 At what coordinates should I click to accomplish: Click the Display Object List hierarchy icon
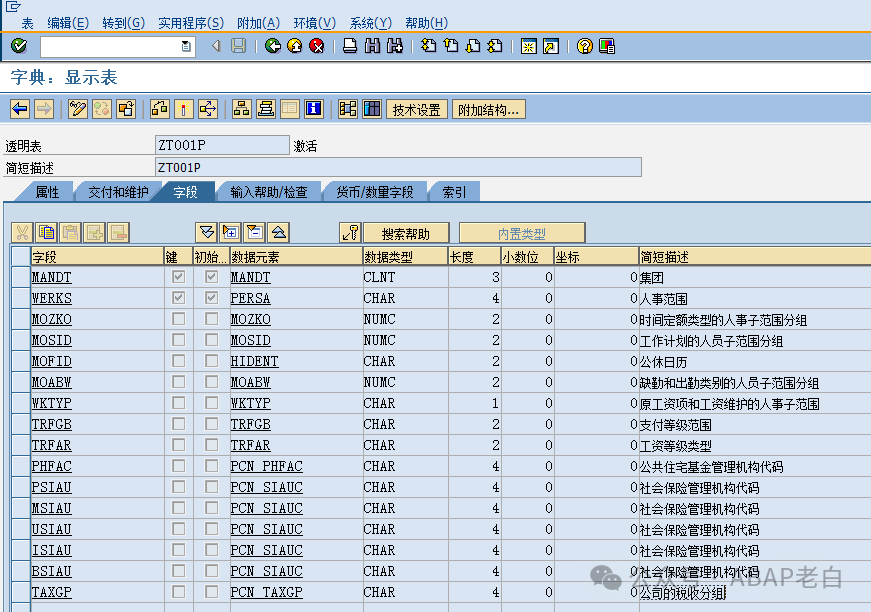[x=241, y=109]
